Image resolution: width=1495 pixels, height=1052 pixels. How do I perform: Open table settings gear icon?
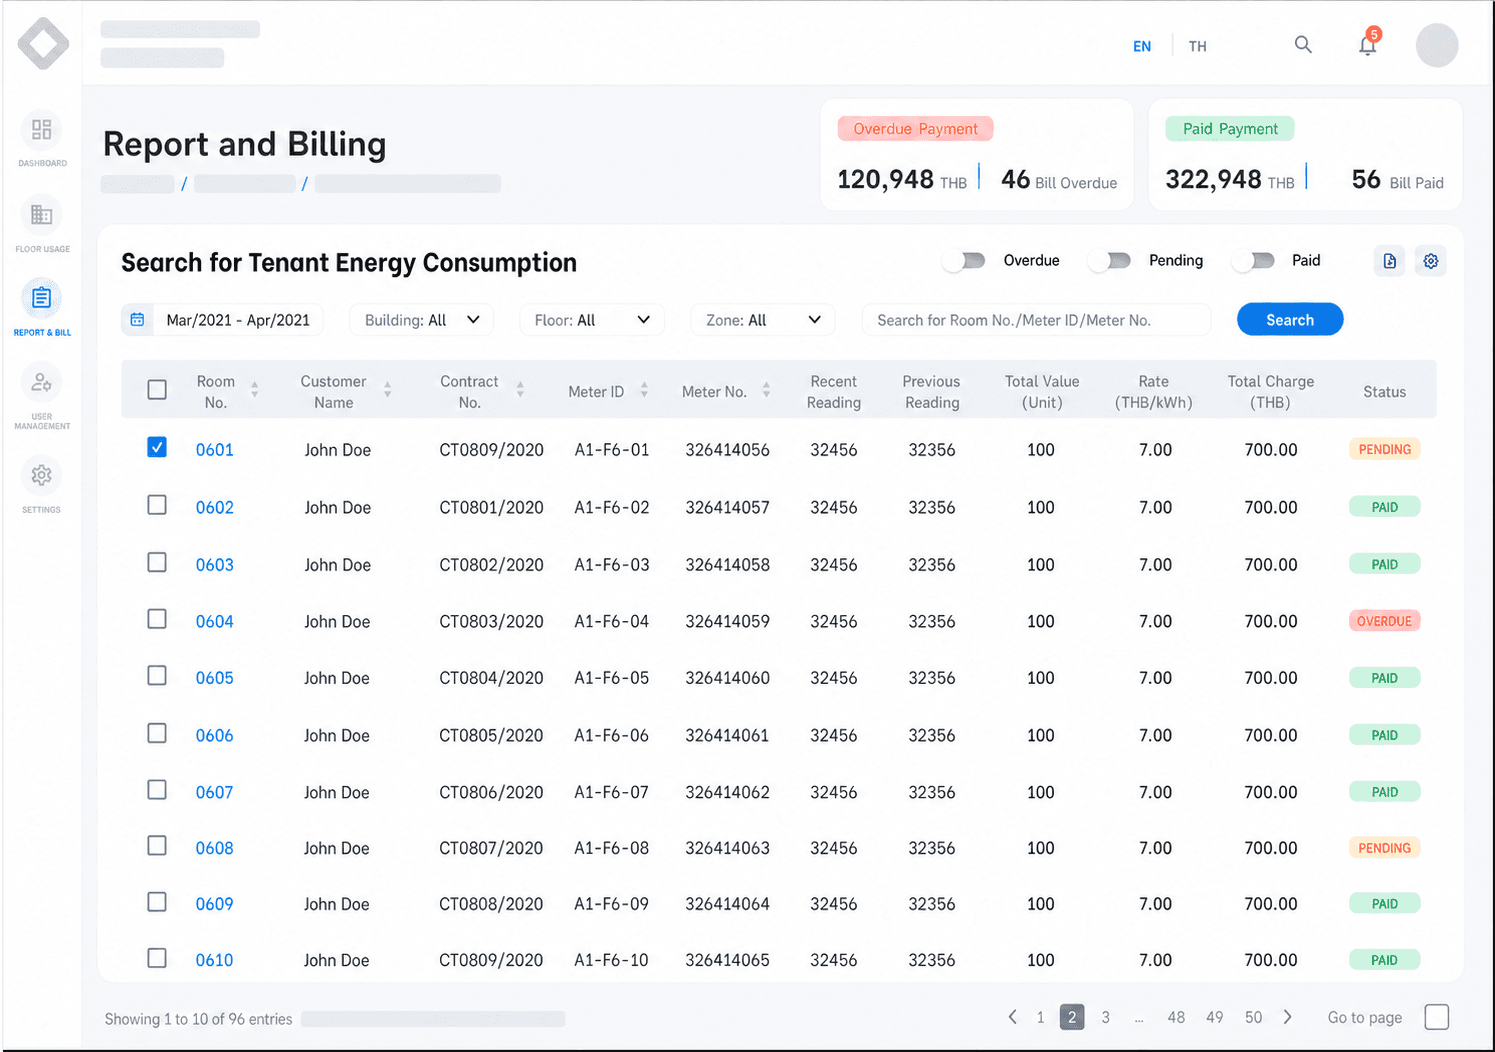tap(1431, 261)
